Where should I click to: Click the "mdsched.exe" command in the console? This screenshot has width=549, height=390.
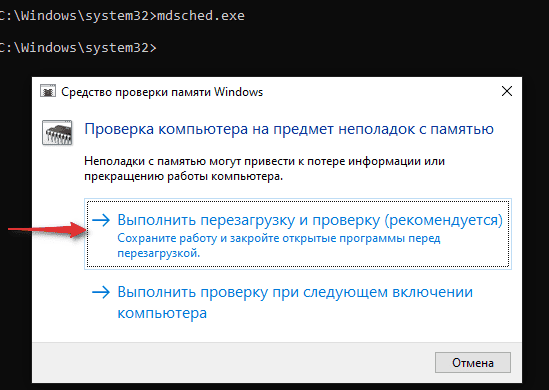pos(201,16)
